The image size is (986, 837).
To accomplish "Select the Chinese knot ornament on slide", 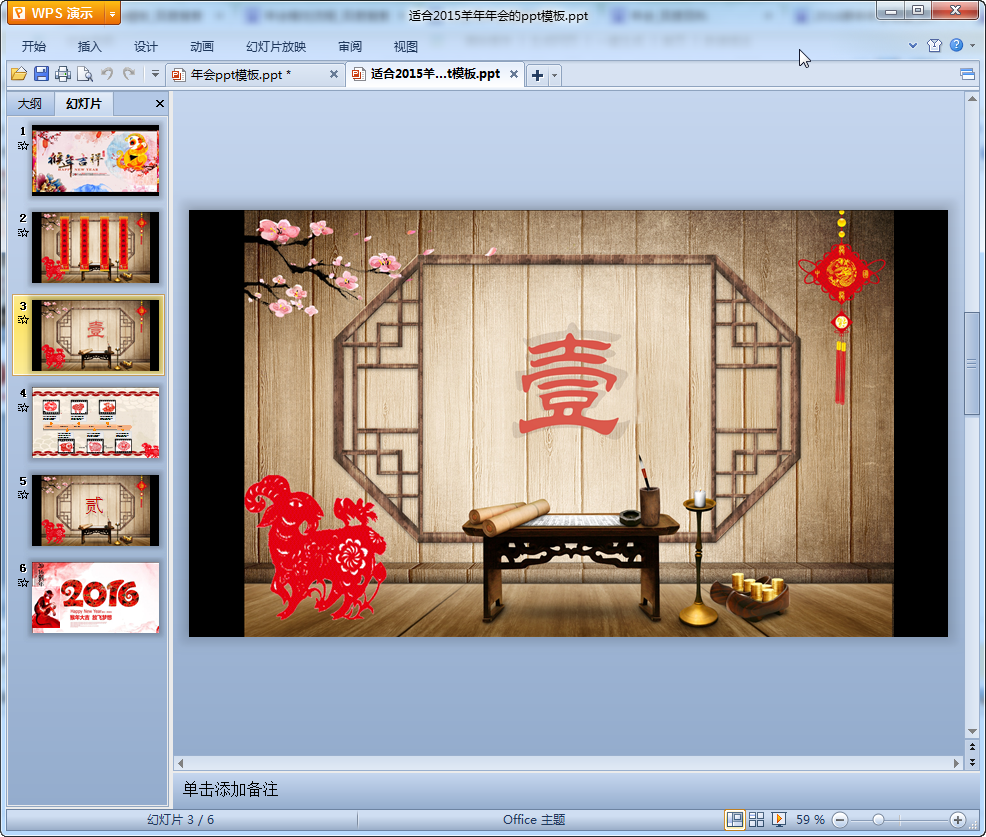I will pos(841,308).
